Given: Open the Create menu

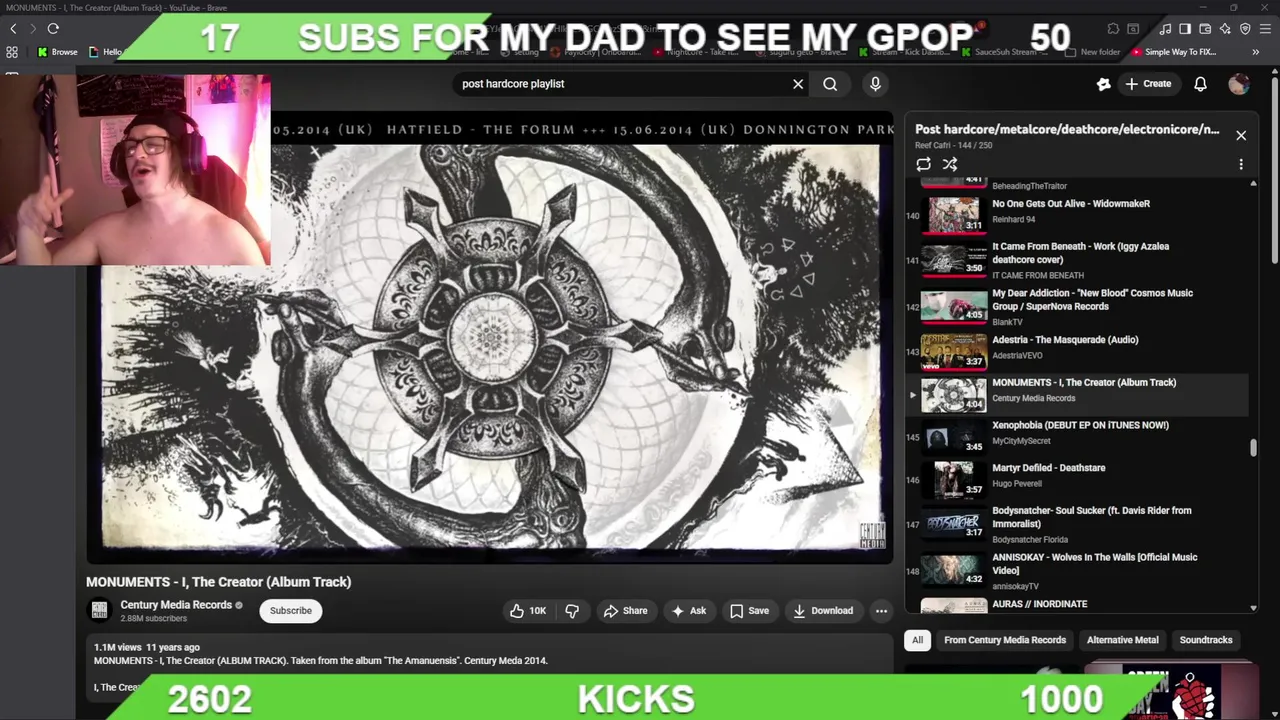Looking at the screenshot, I should point(1148,84).
